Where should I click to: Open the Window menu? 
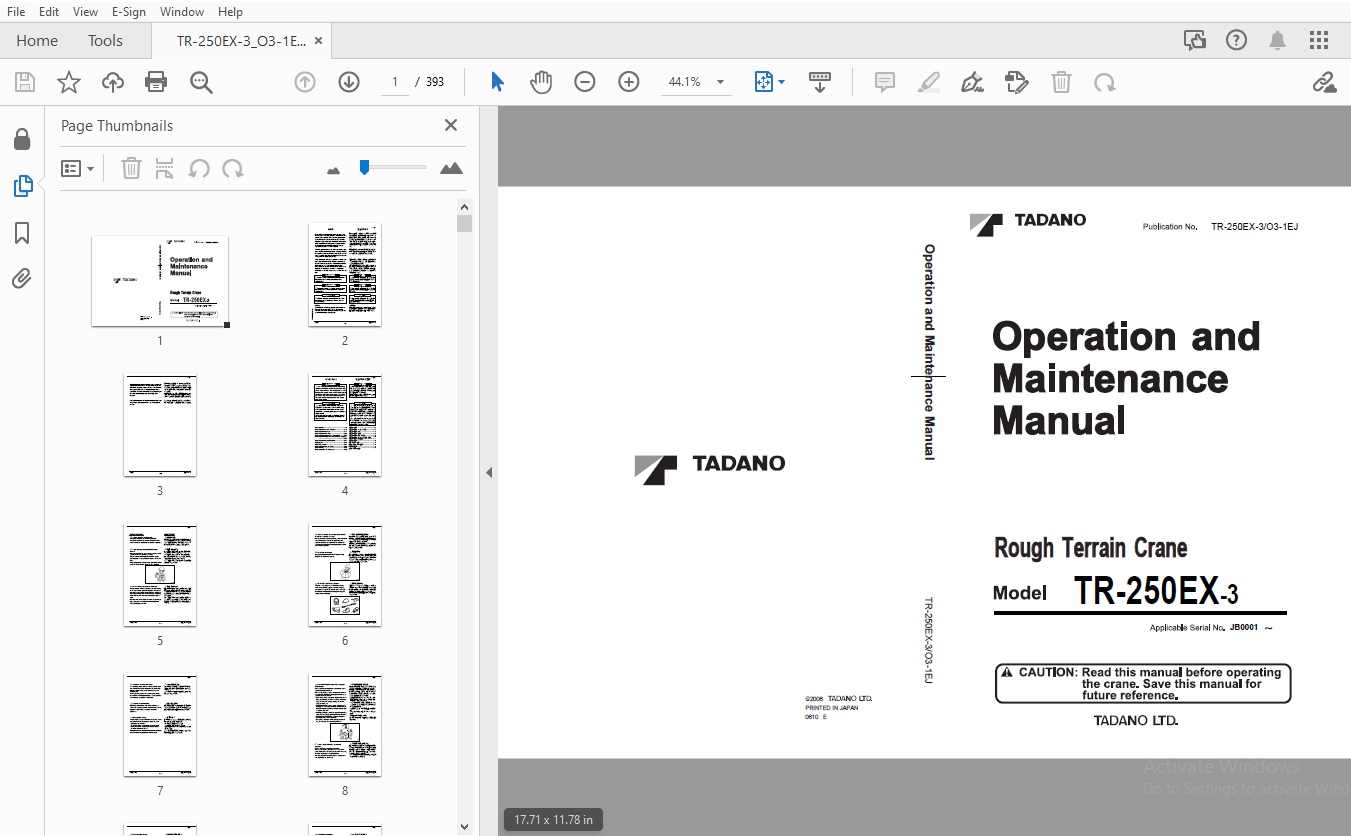click(182, 11)
